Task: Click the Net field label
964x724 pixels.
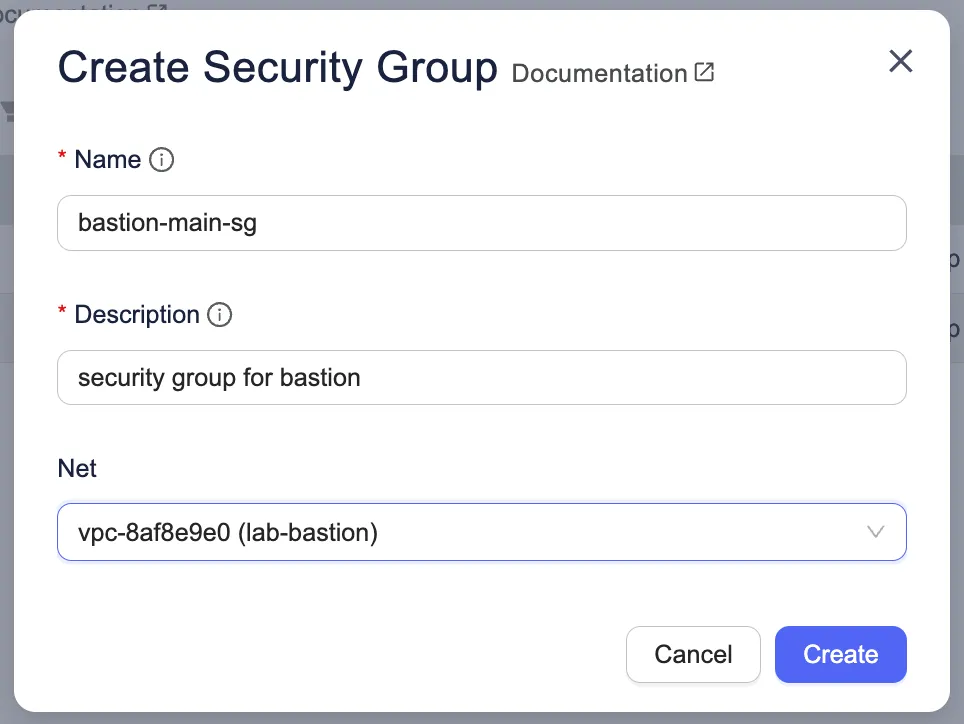Action: pos(77,468)
